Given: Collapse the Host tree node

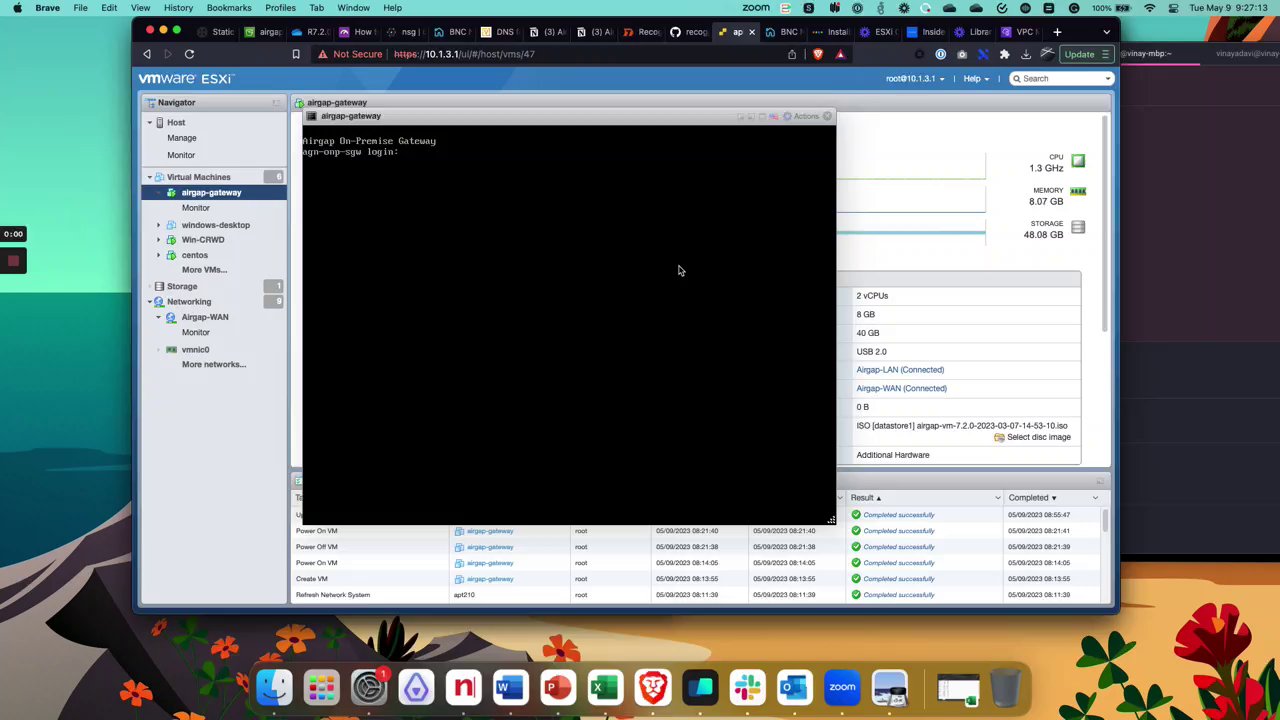Looking at the screenshot, I should (x=149, y=122).
